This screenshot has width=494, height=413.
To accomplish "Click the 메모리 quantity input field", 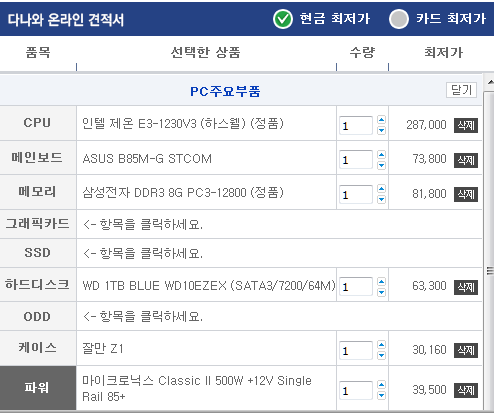I will (x=356, y=194).
